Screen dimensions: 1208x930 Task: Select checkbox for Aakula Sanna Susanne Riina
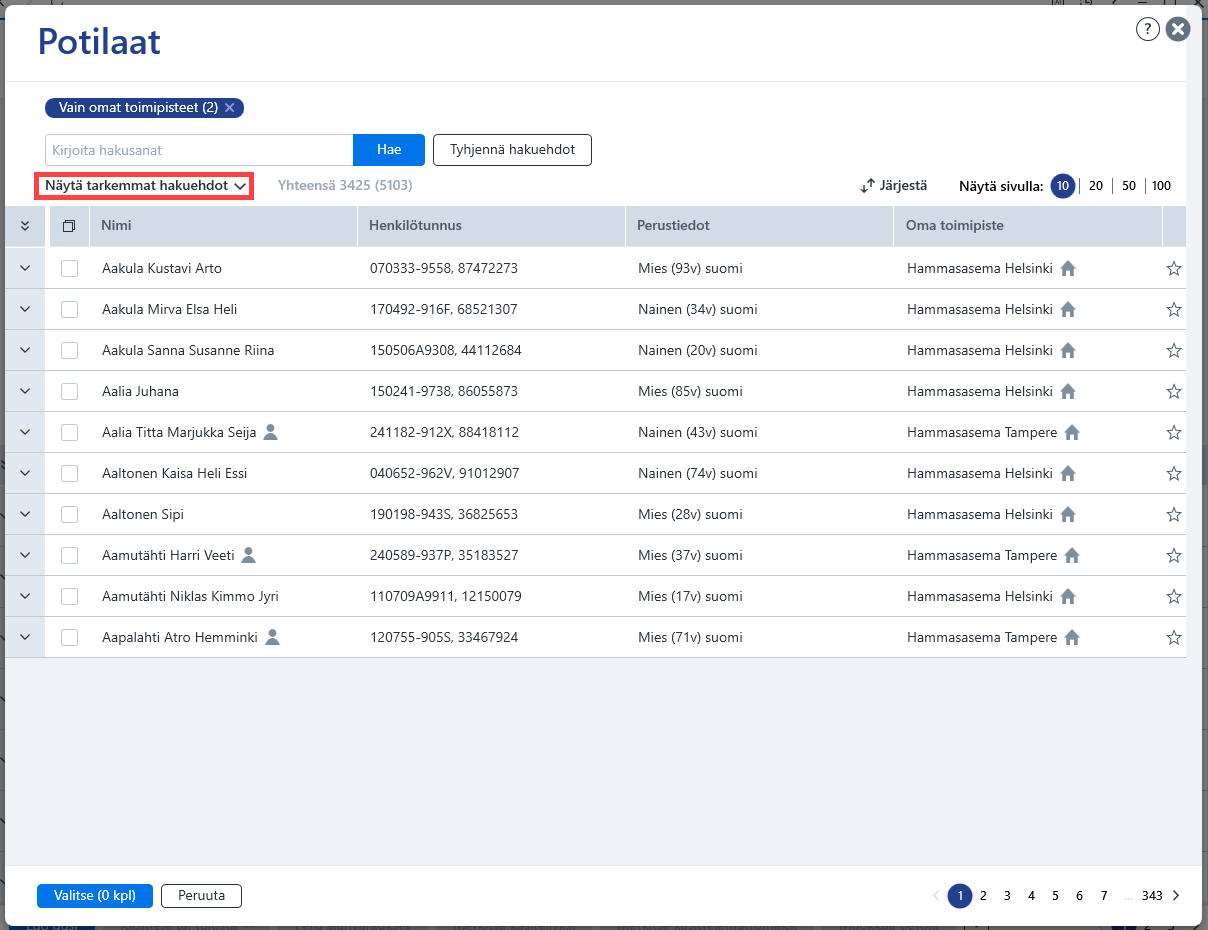(x=69, y=350)
